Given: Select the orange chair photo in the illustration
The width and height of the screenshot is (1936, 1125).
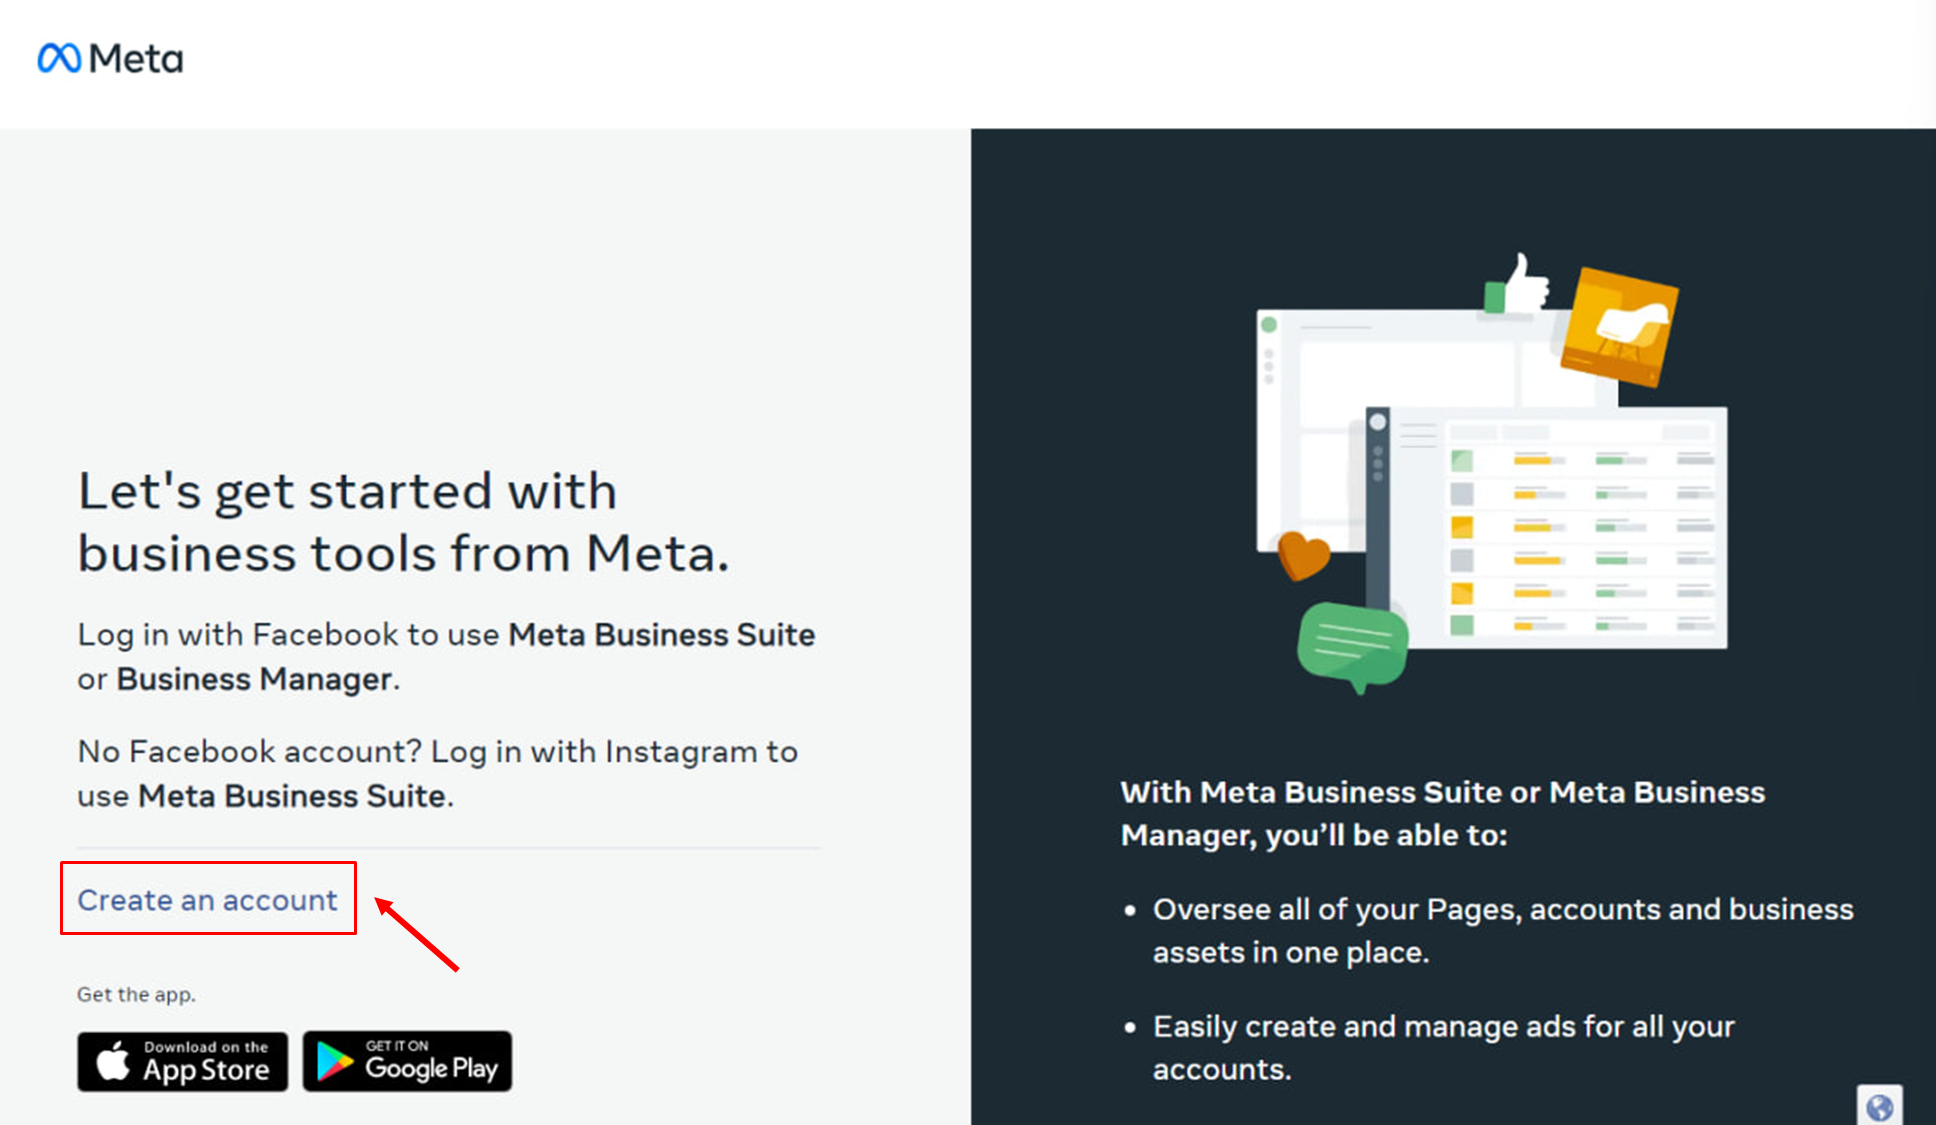Looking at the screenshot, I should (x=1620, y=327).
